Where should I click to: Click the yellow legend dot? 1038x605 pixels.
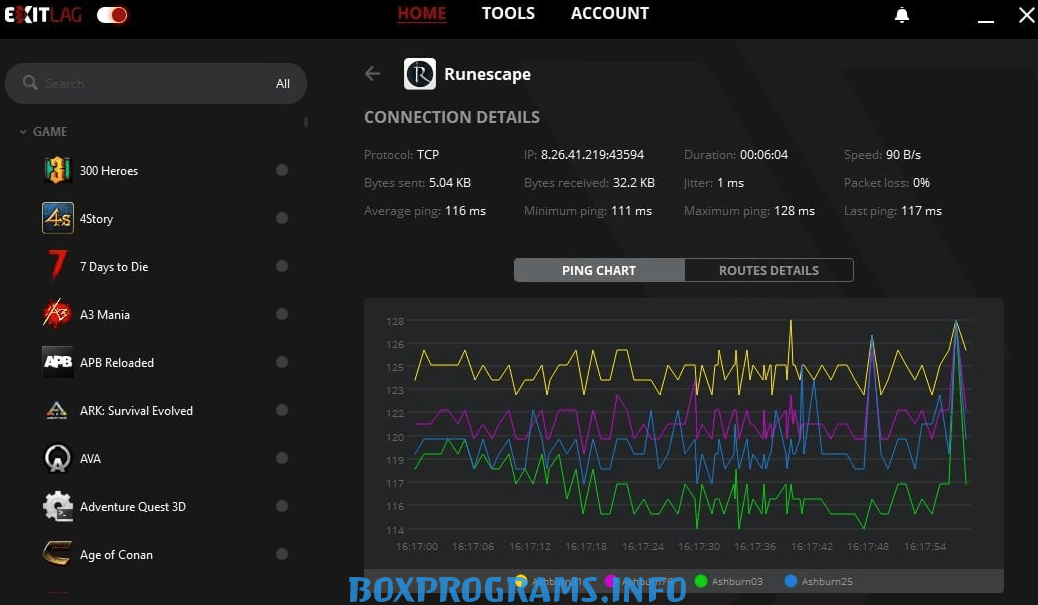[x=521, y=581]
